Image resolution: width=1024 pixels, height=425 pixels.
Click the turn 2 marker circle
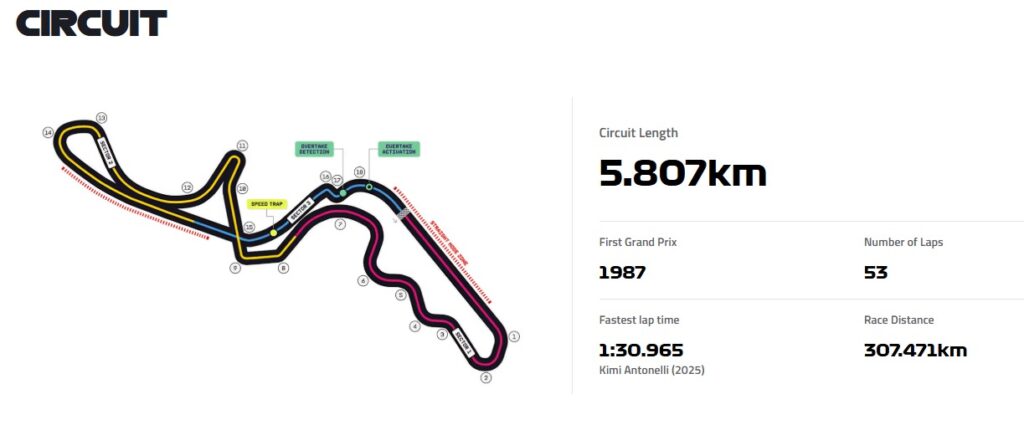click(486, 378)
